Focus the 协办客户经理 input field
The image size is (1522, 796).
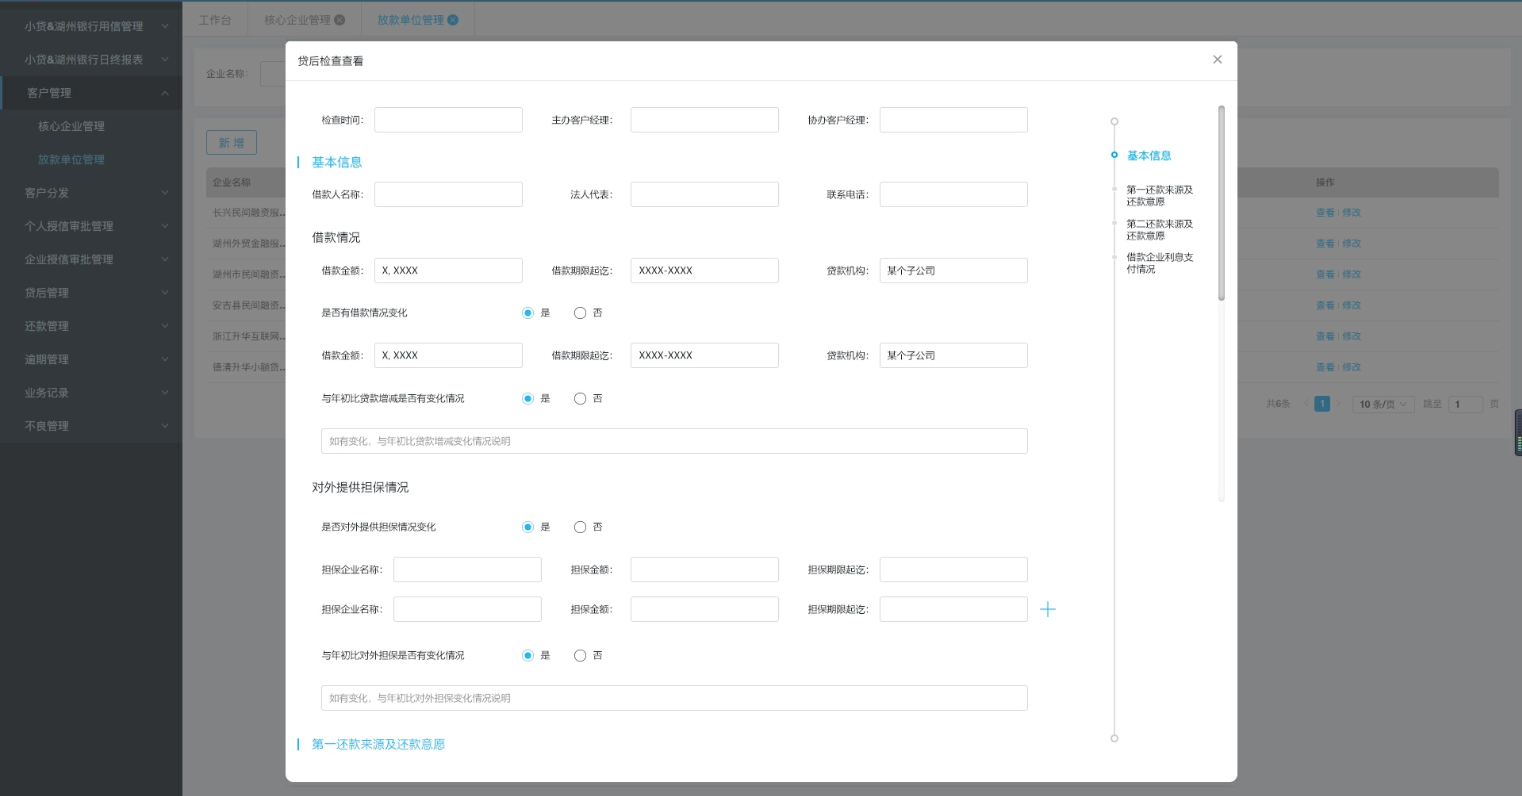953,120
